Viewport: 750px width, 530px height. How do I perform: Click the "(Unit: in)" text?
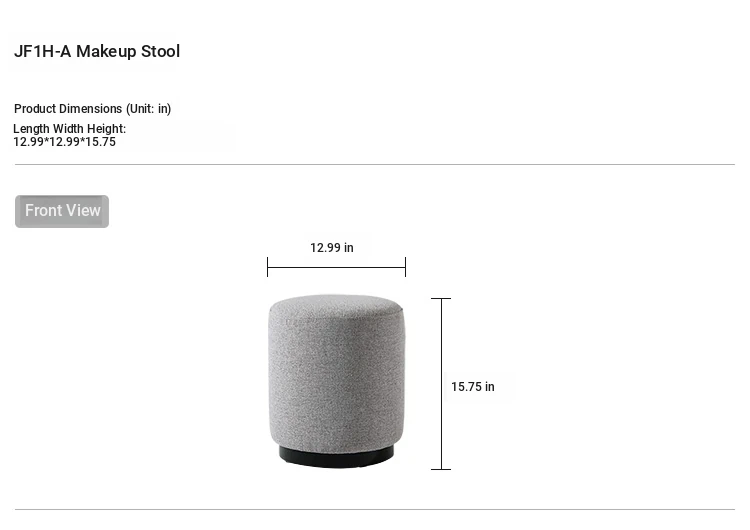tap(148, 109)
